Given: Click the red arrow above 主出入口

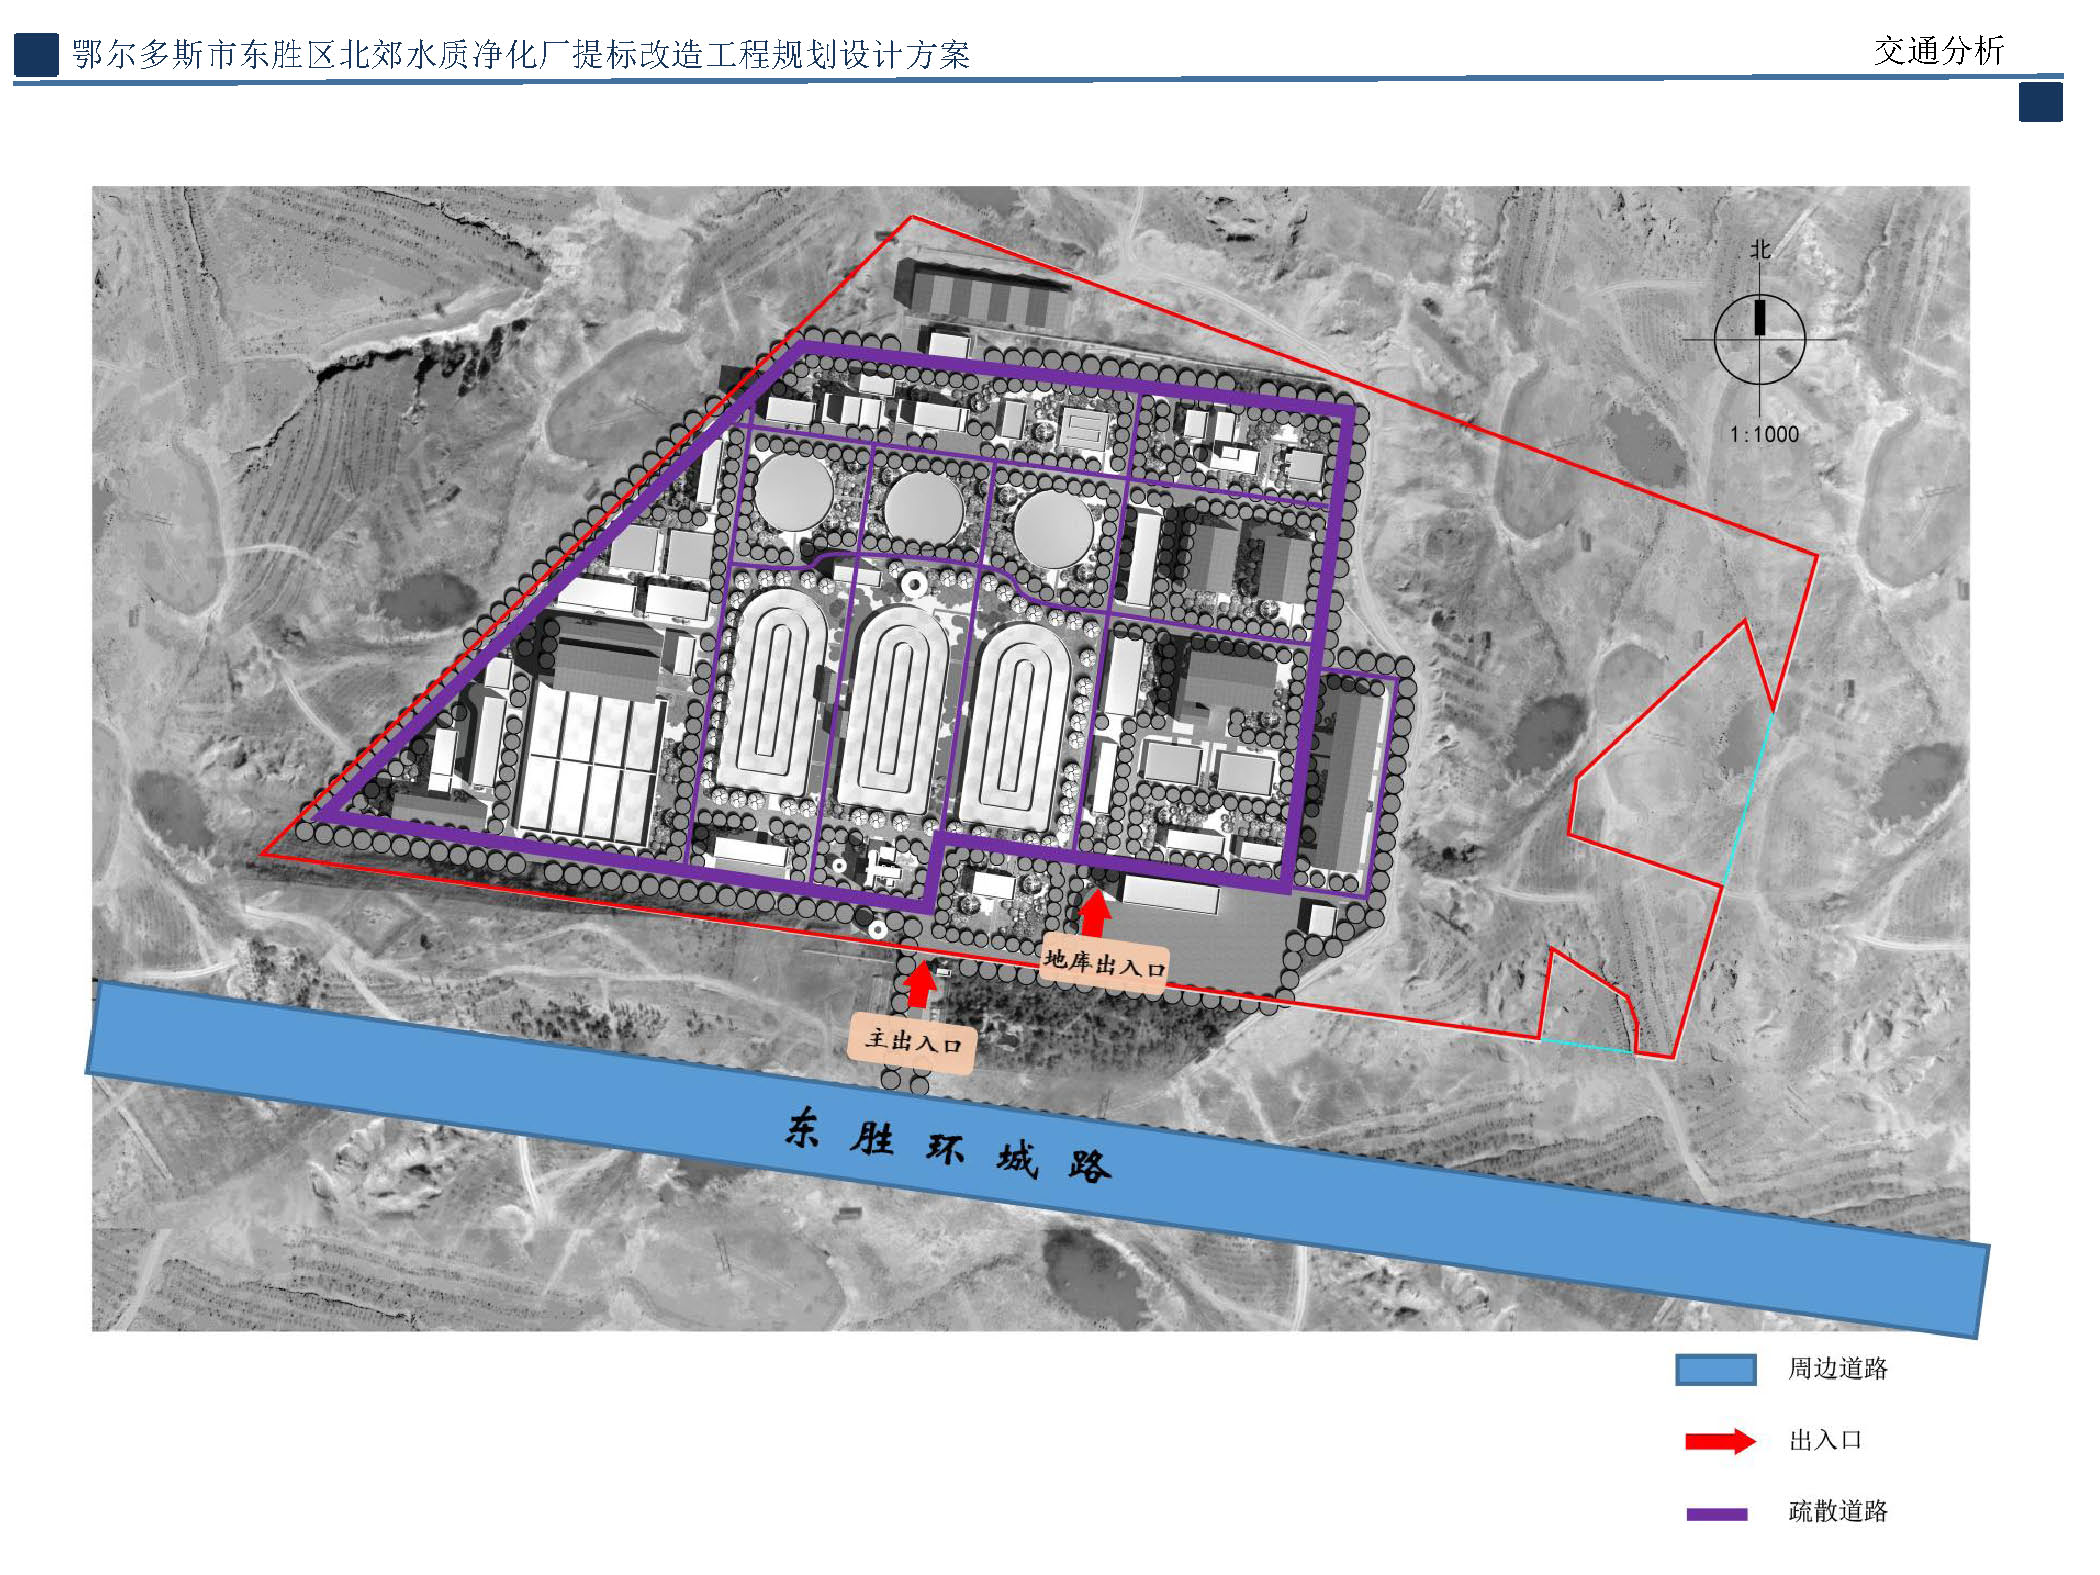Looking at the screenshot, I should tap(920, 985).
